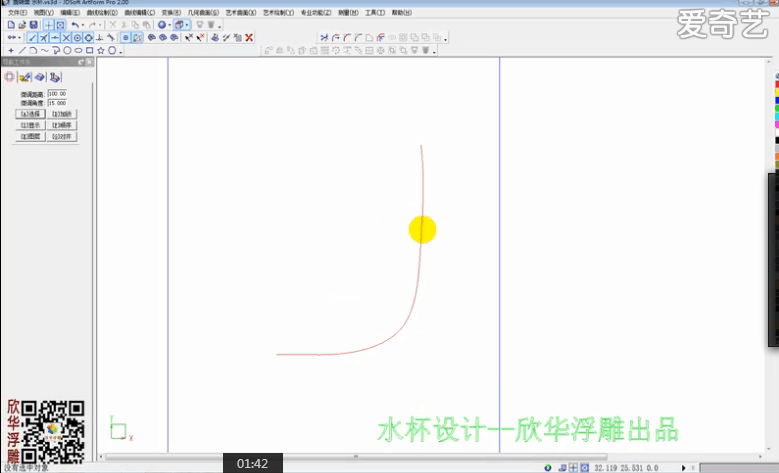Open undo history dropdown arrow
The height and width of the screenshot is (473, 779).
pos(82,25)
